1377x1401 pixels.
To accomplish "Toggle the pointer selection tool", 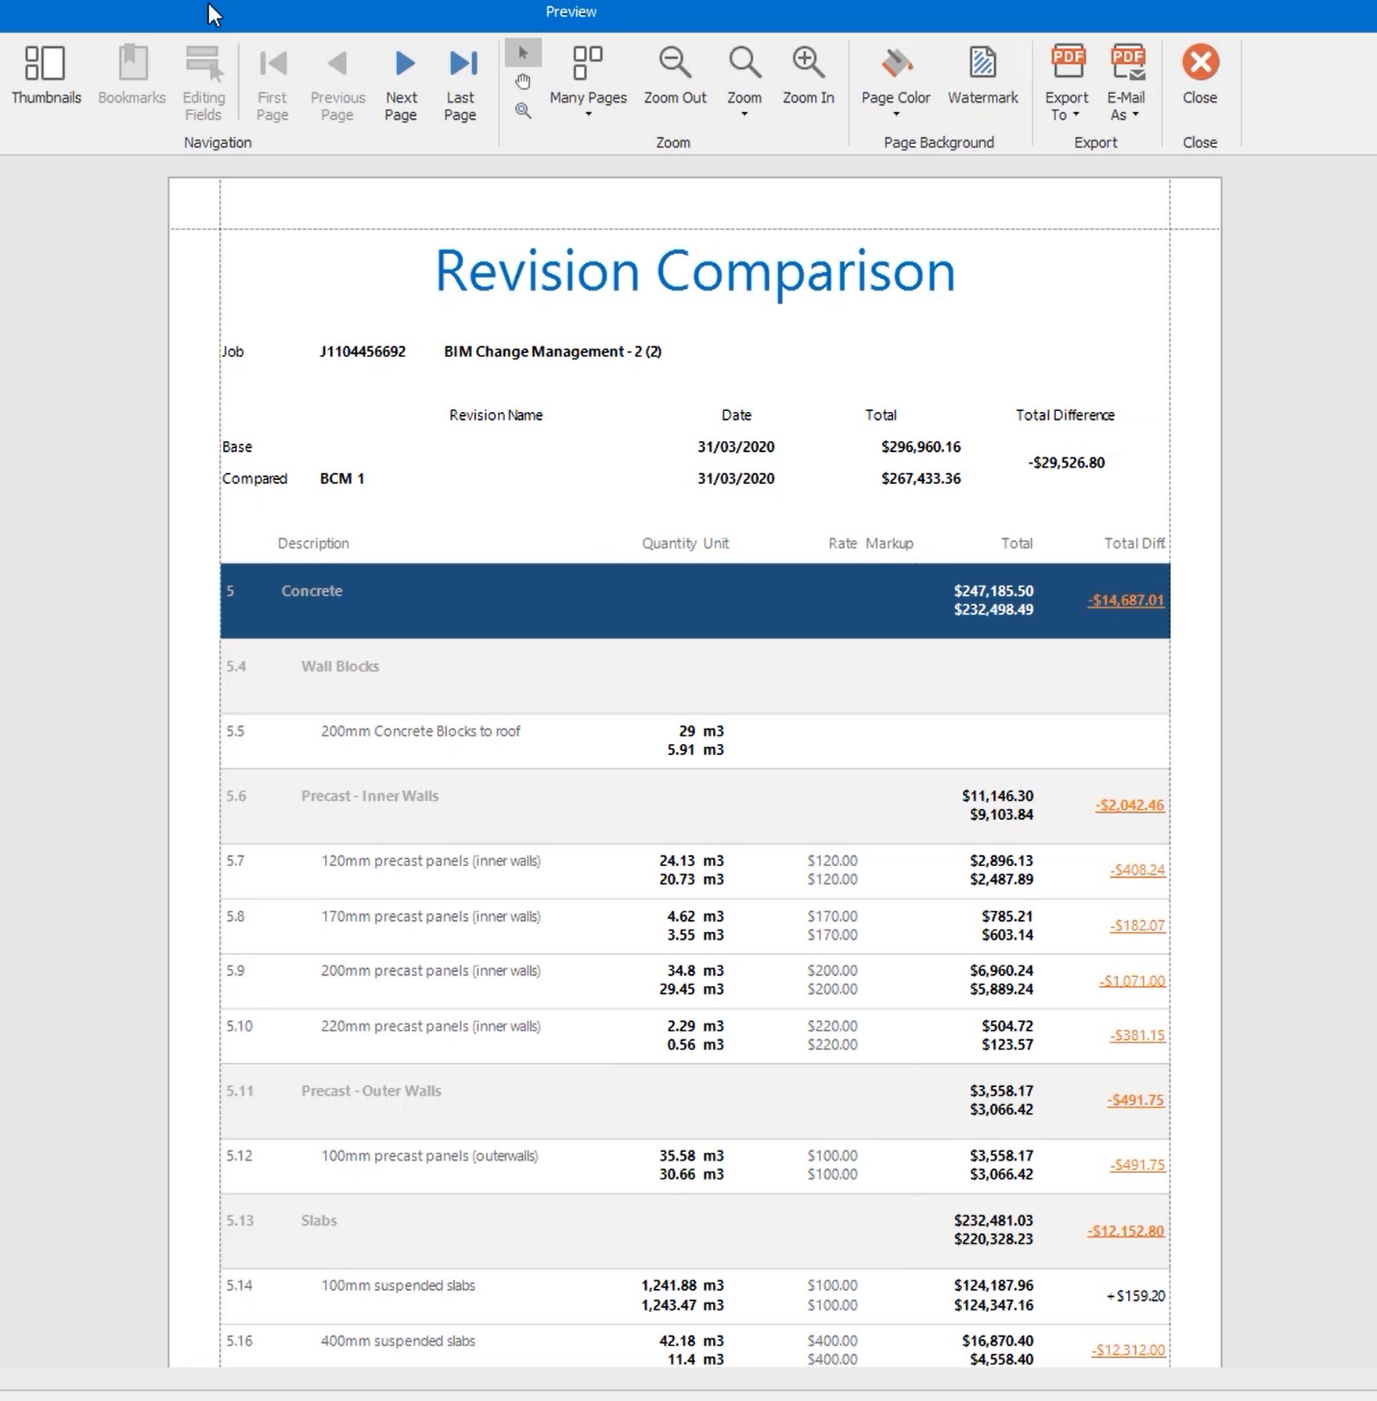I will 523,53.
